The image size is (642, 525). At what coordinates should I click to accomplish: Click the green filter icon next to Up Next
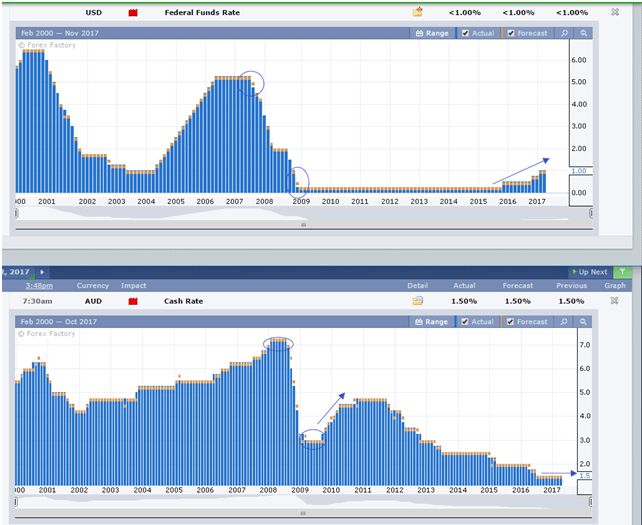(x=622, y=271)
